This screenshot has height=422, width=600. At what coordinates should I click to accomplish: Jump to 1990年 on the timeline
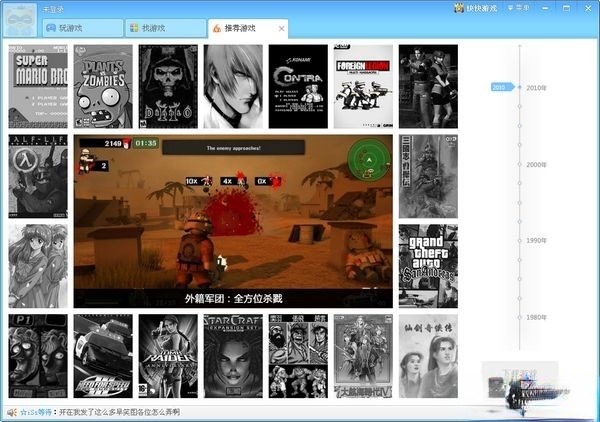(x=536, y=241)
